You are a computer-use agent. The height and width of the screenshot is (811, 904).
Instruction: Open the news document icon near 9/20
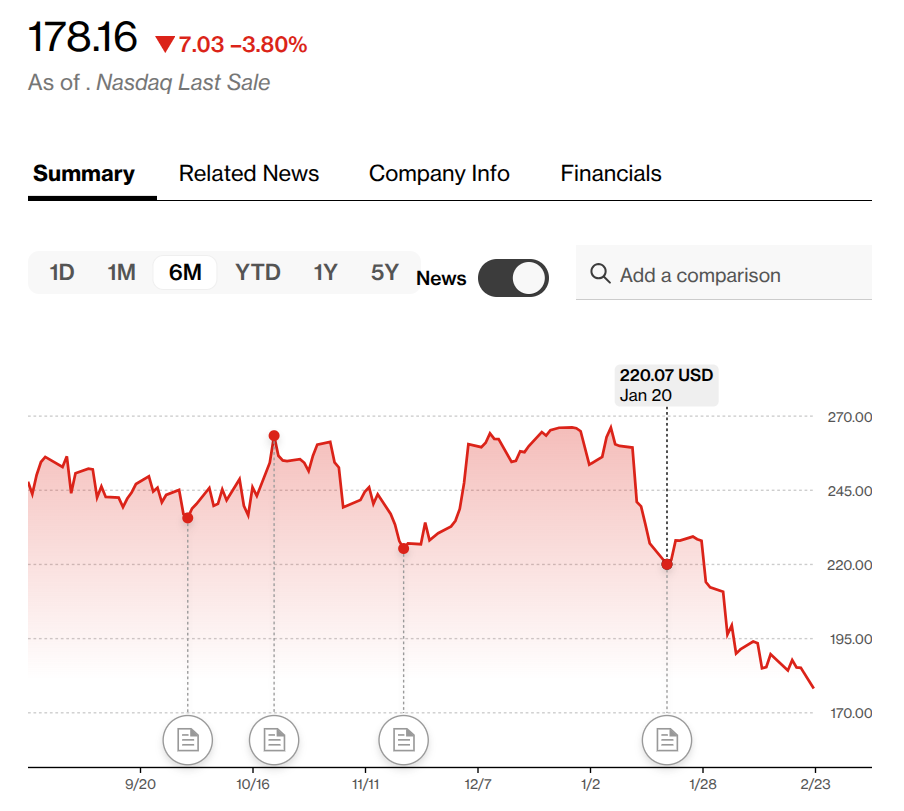point(188,740)
